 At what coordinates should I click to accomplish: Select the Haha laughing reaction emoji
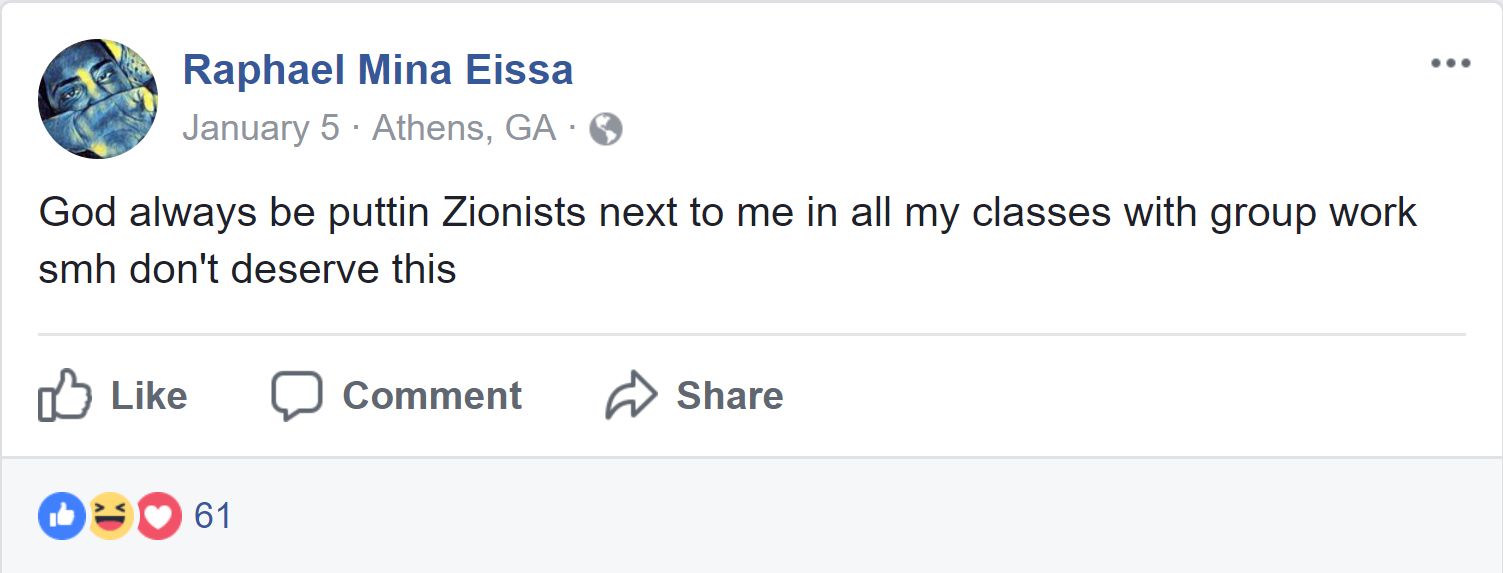[110, 516]
